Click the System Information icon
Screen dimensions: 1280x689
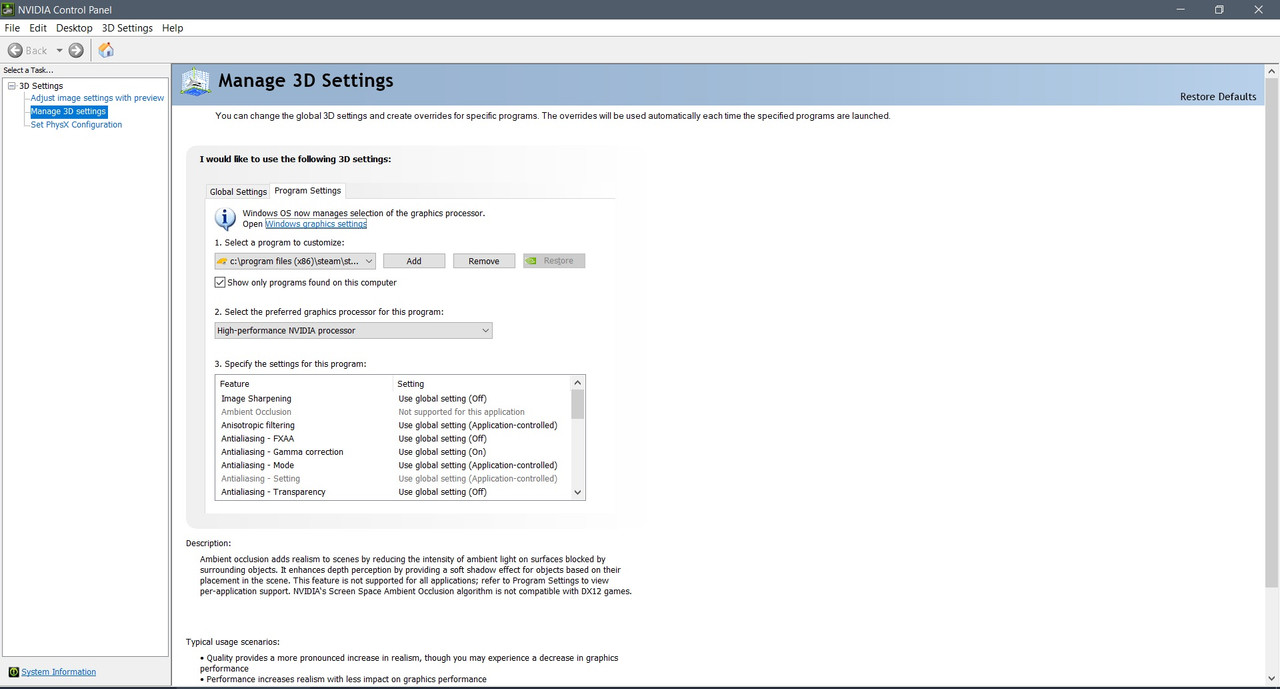[x=13, y=672]
